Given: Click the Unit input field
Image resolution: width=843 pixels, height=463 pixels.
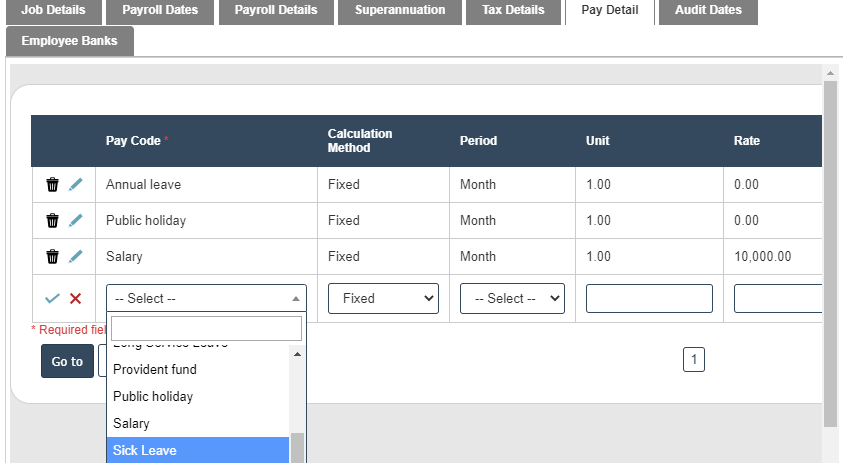Looking at the screenshot, I should (649, 298).
